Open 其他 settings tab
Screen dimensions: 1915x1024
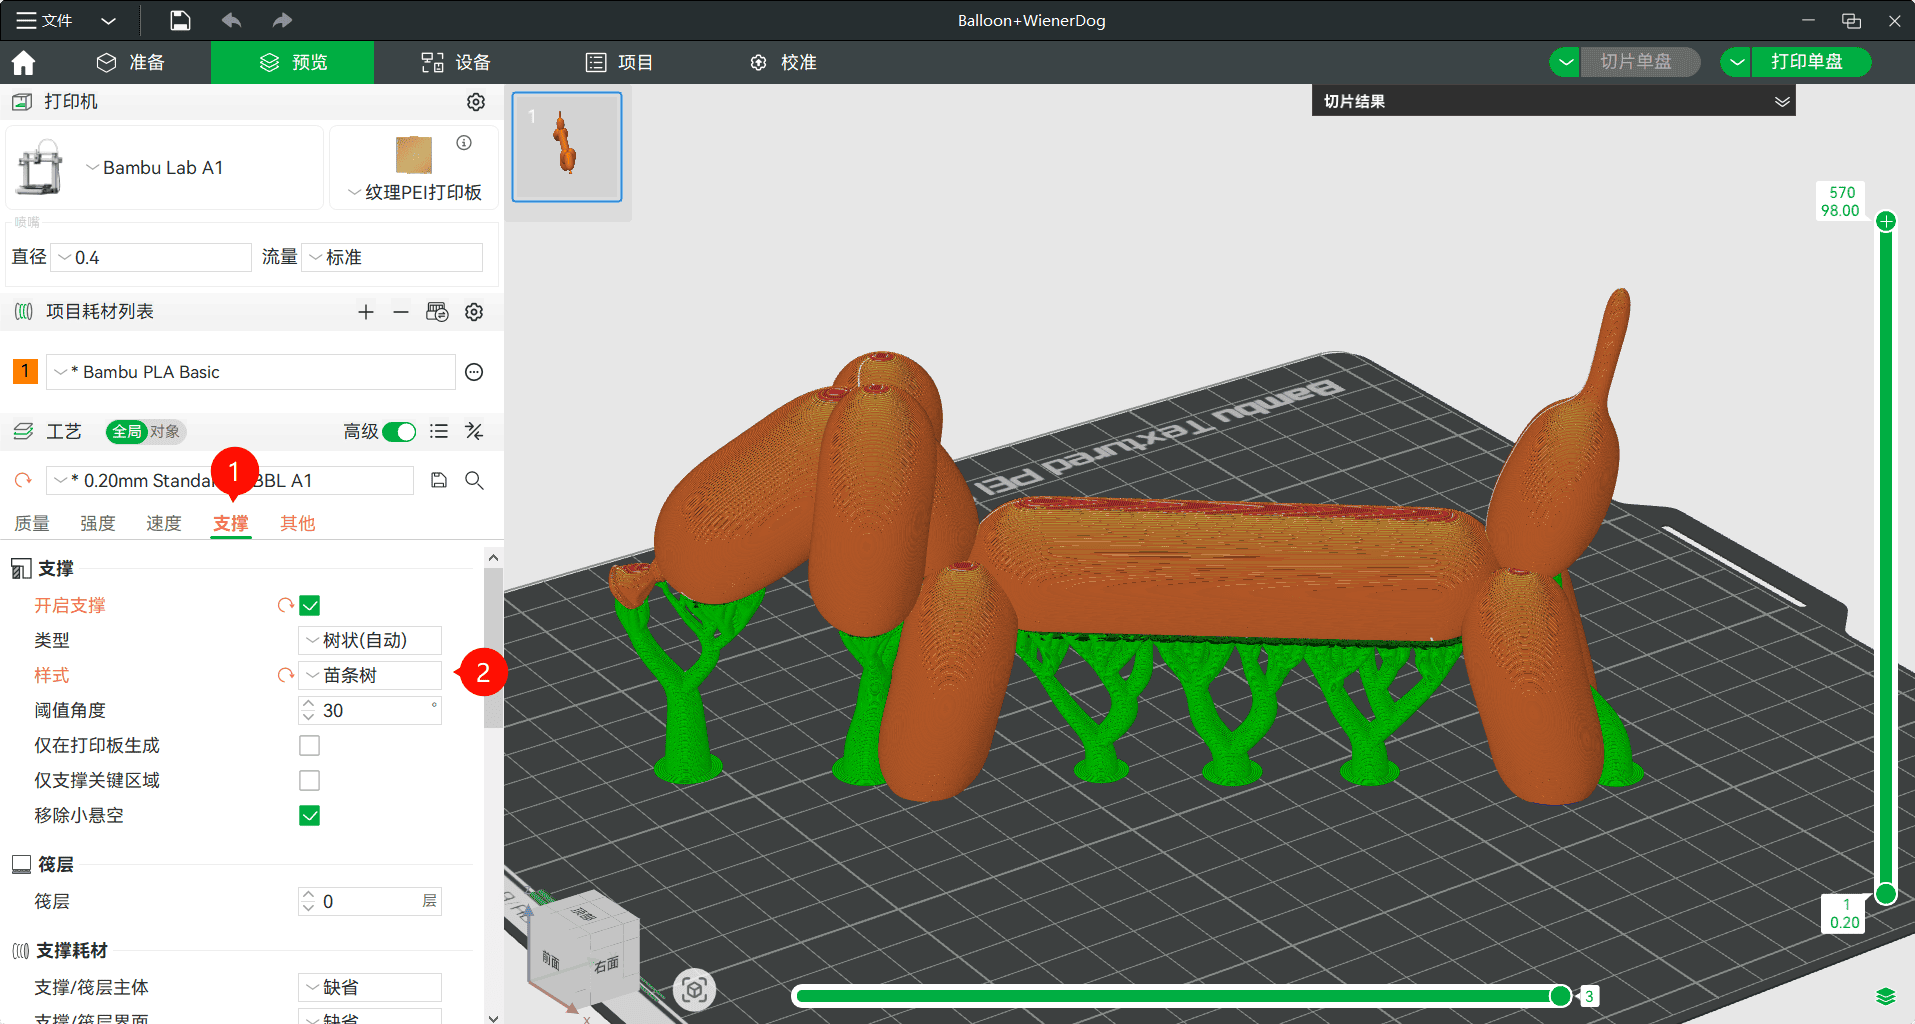[x=298, y=523]
